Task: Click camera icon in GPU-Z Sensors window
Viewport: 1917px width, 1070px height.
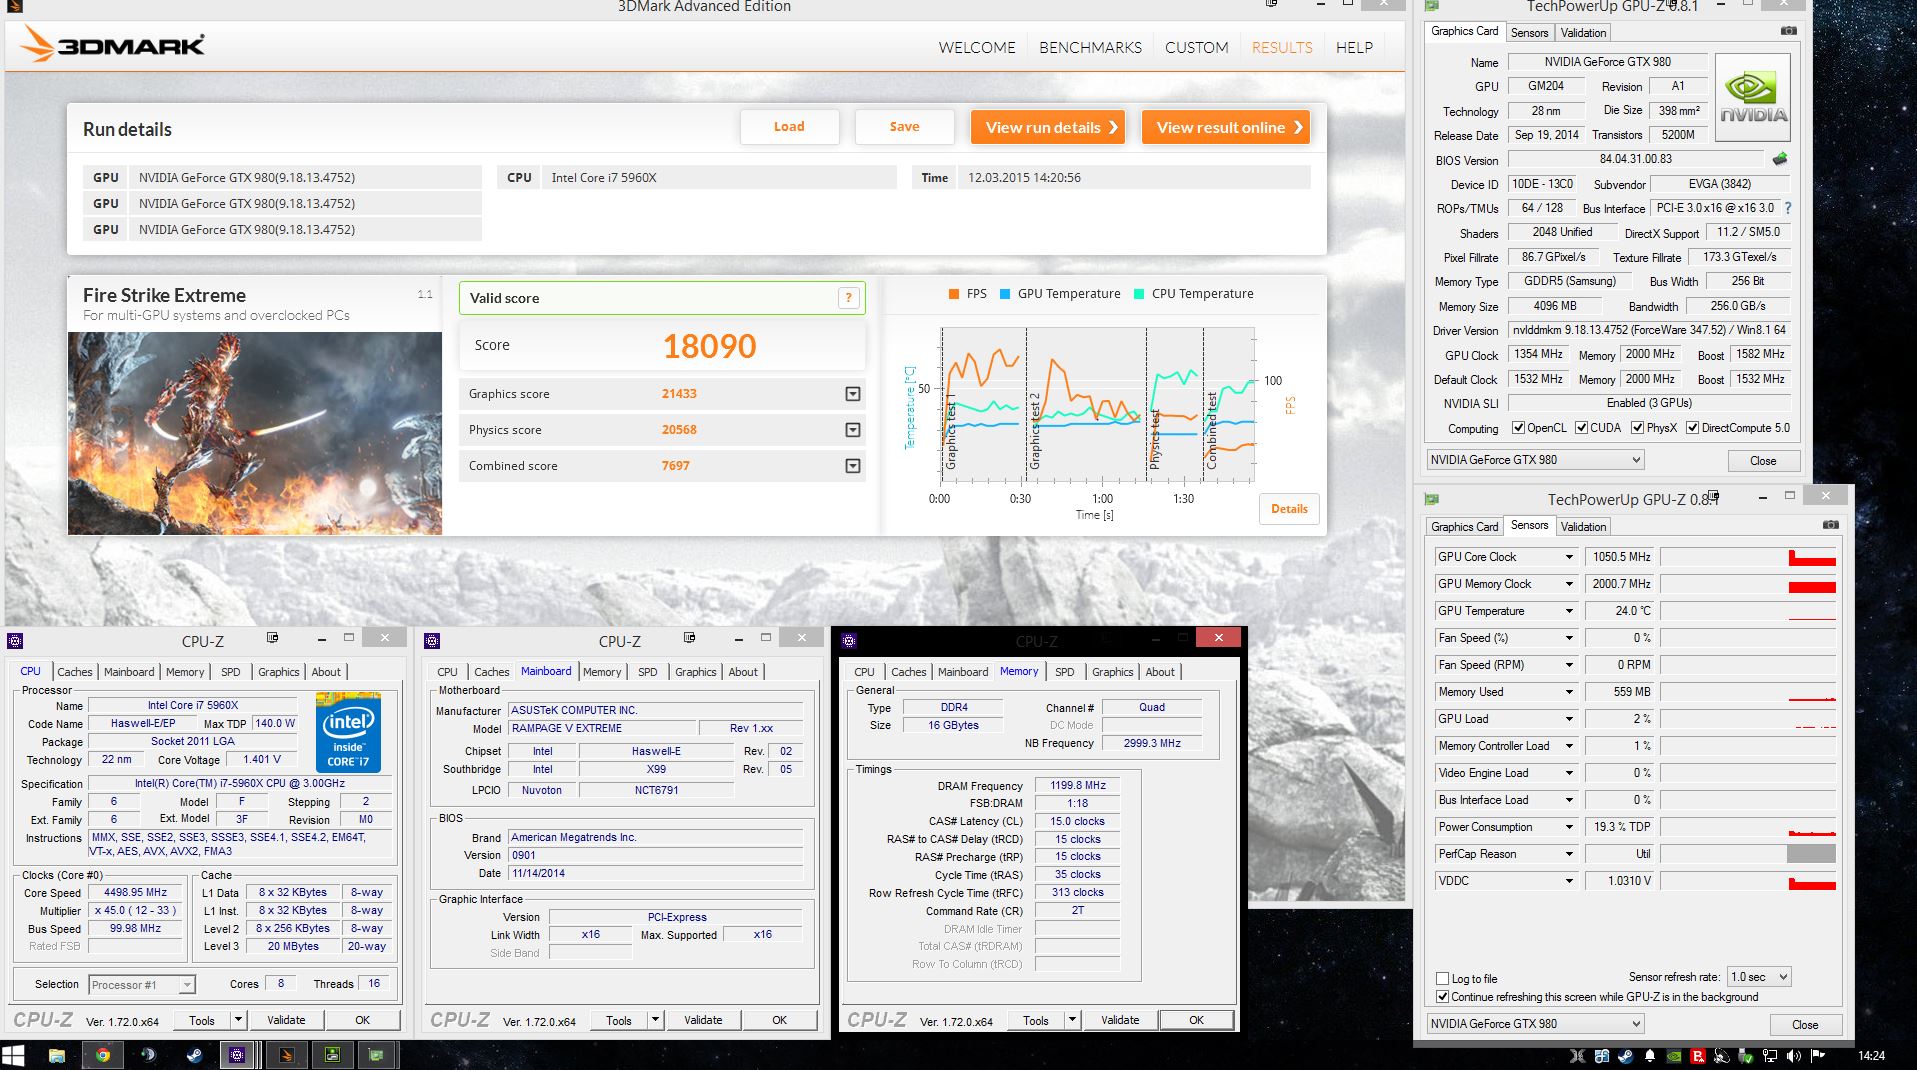Action: (x=1830, y=525)
